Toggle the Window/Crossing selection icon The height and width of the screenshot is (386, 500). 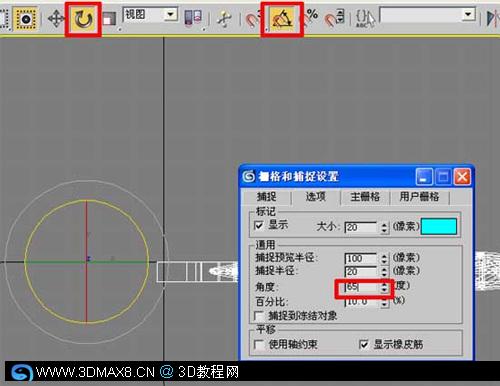26,19
